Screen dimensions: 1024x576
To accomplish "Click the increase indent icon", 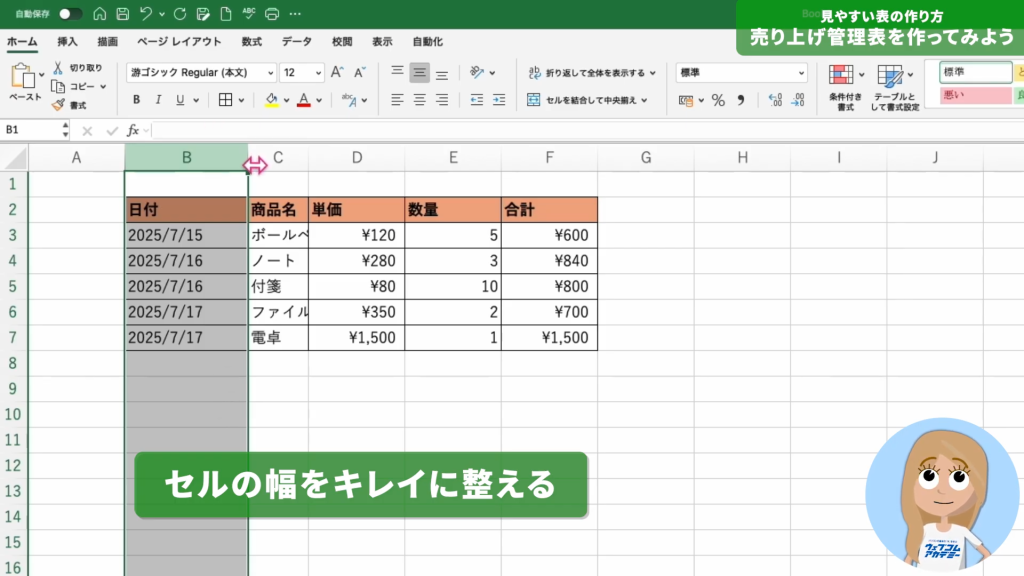I will click(x=498, y=100).
